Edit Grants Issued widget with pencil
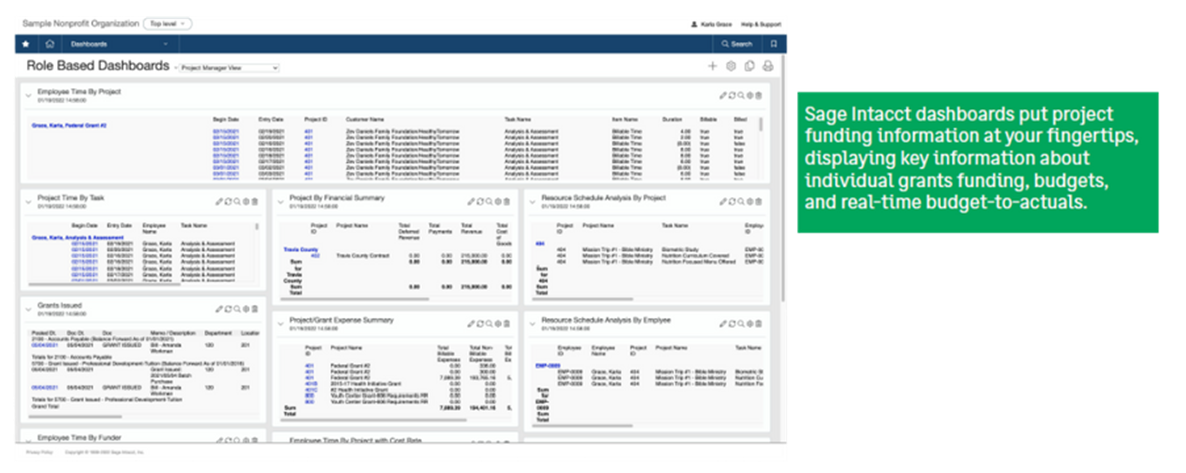The image size is (1186, 473). coord(219,309)
